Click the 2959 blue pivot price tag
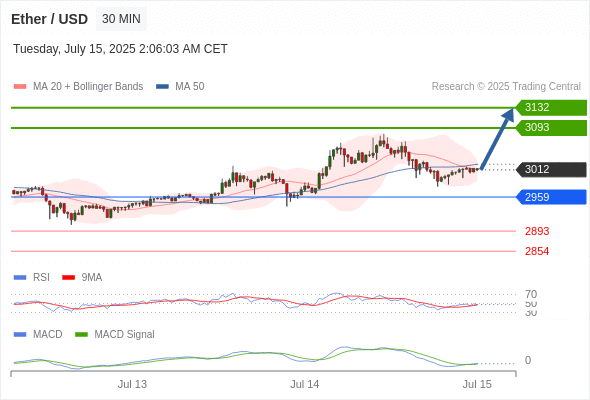 point(551,197)
